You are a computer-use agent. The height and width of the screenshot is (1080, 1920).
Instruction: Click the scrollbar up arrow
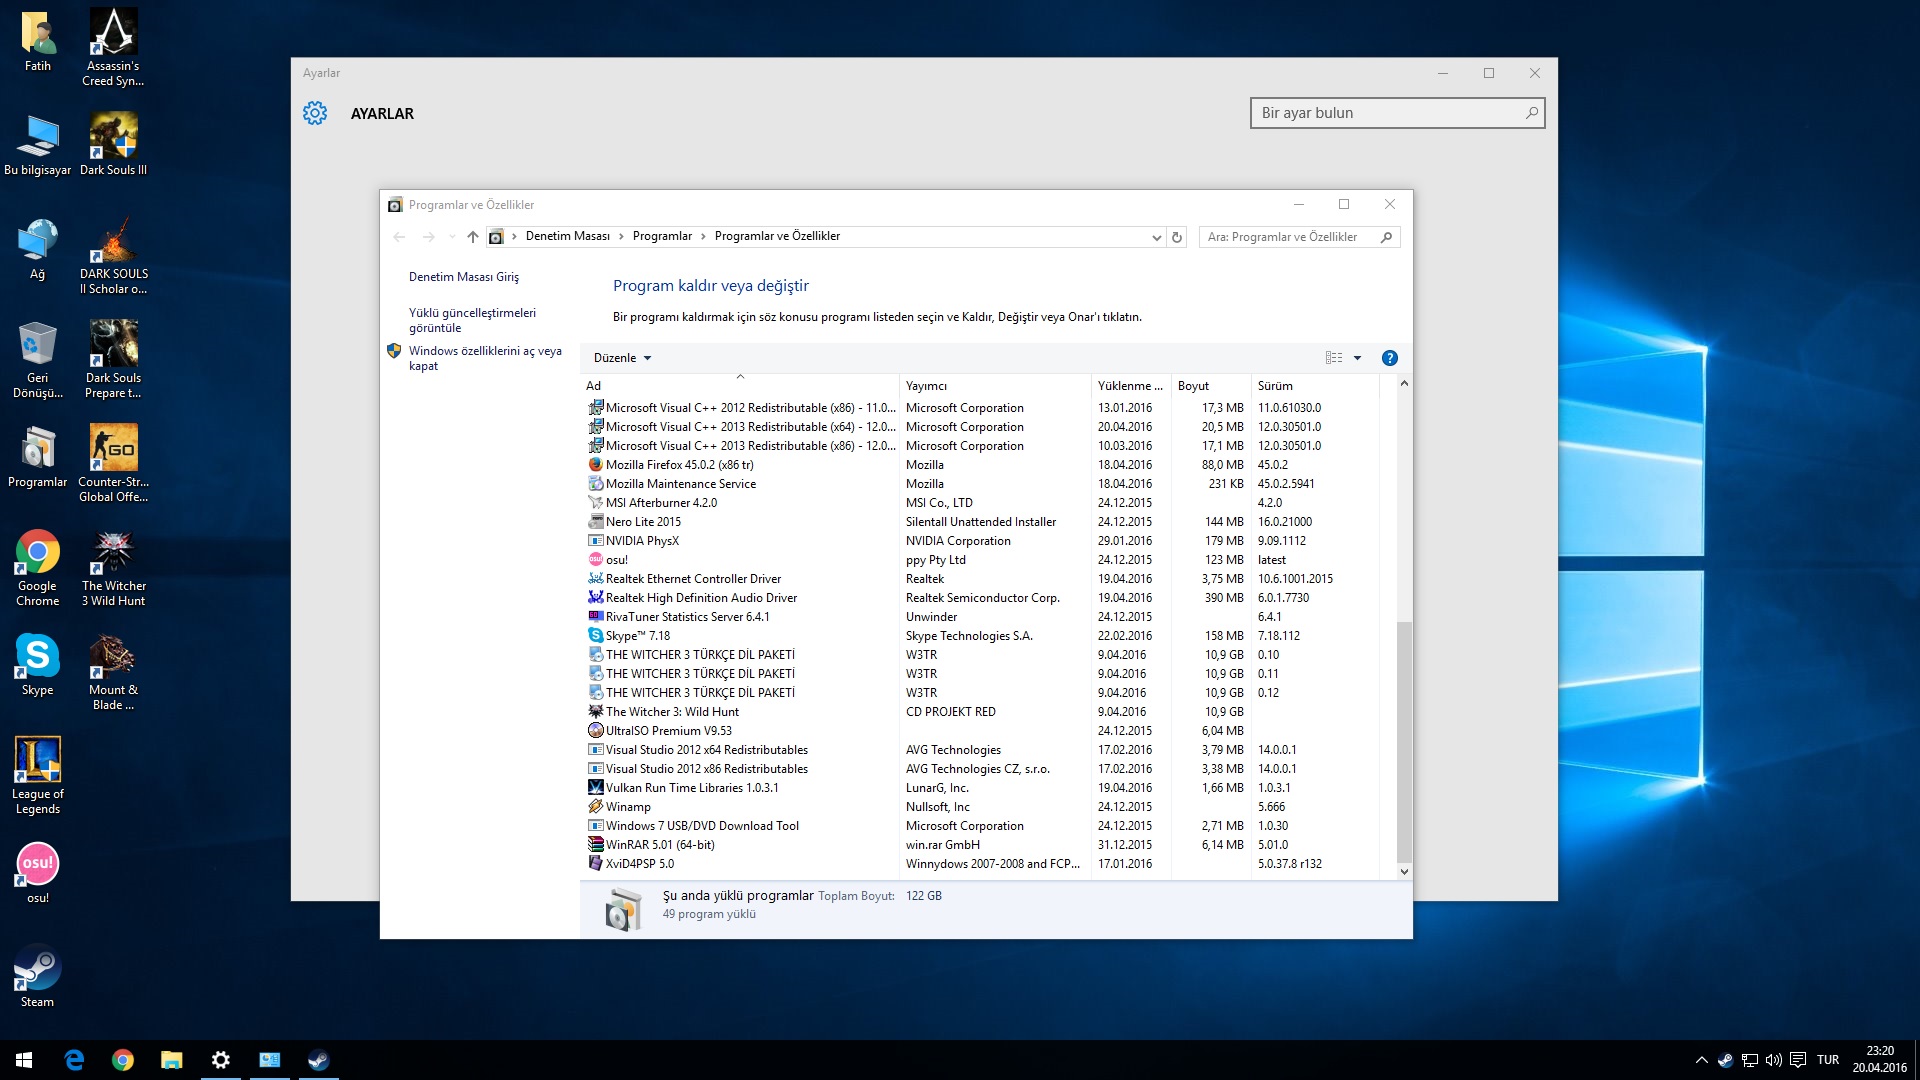click(1404, 383)
